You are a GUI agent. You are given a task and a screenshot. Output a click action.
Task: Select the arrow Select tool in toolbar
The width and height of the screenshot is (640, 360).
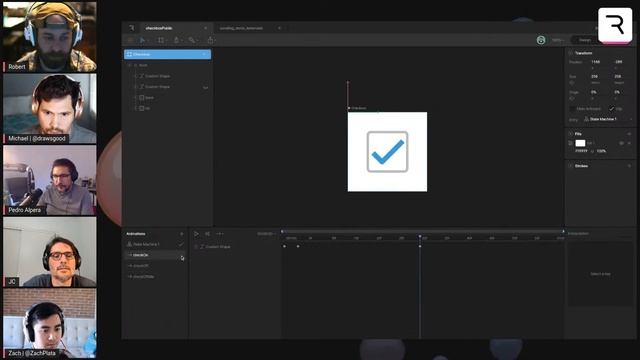(x=142, y=40)
